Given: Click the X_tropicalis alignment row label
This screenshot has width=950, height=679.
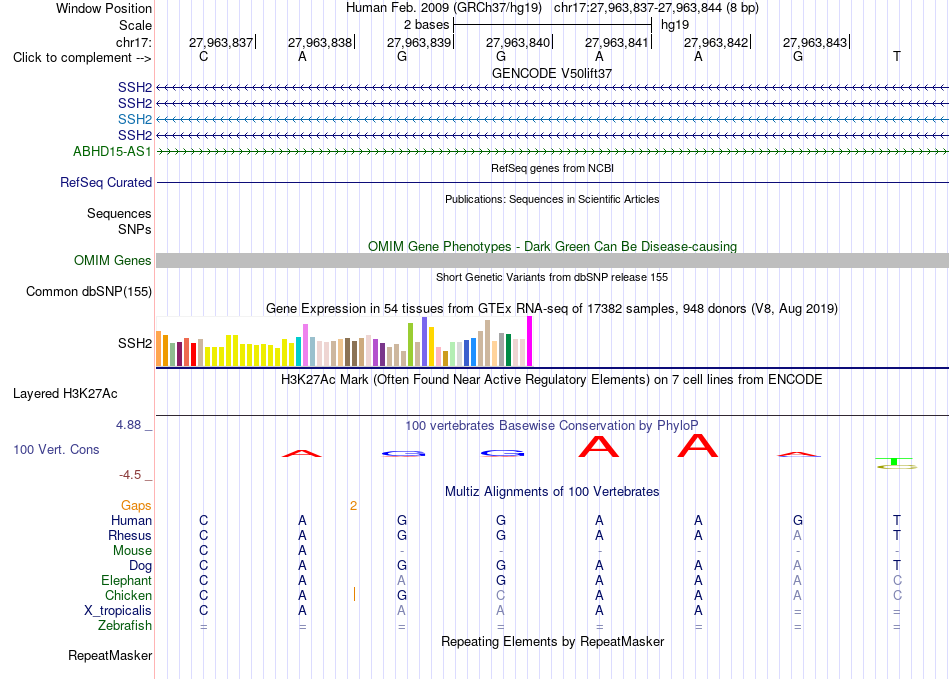Looking at the screenshot, I should [x=118, y=611].
